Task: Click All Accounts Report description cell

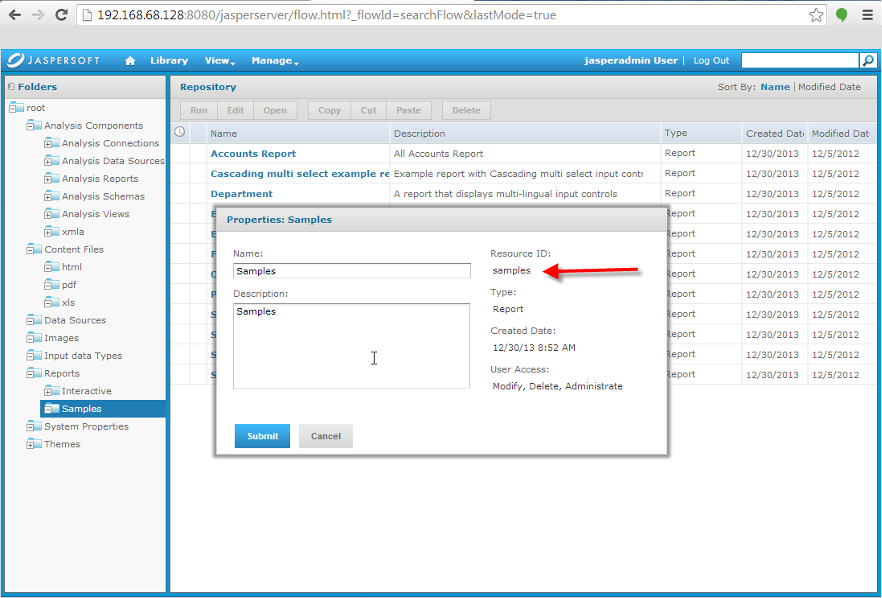Action: pyautogui.click(x=438, y=154)
